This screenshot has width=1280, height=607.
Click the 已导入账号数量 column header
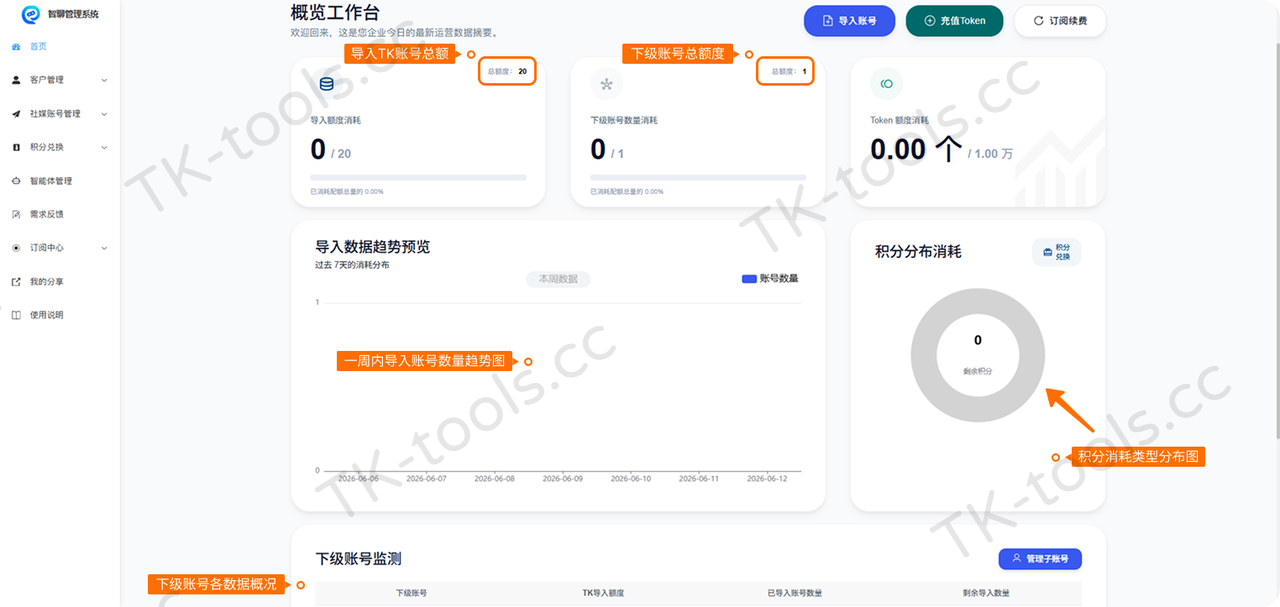click(x=795, y=593)
